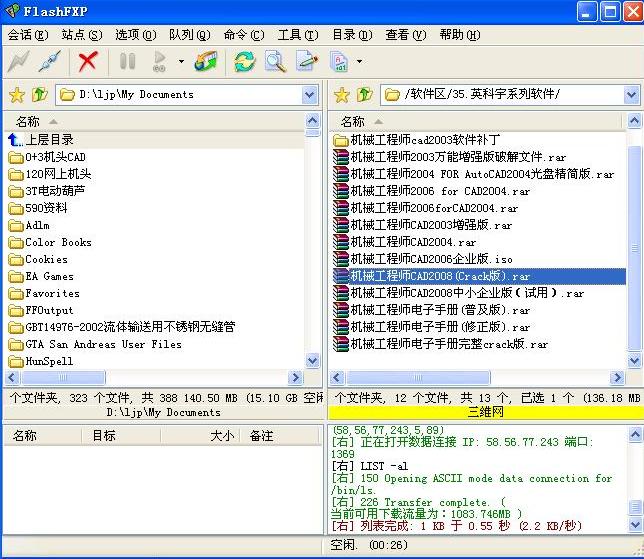
Task: Click the left file list scroll-down arrow
Action: pos(313,361)
